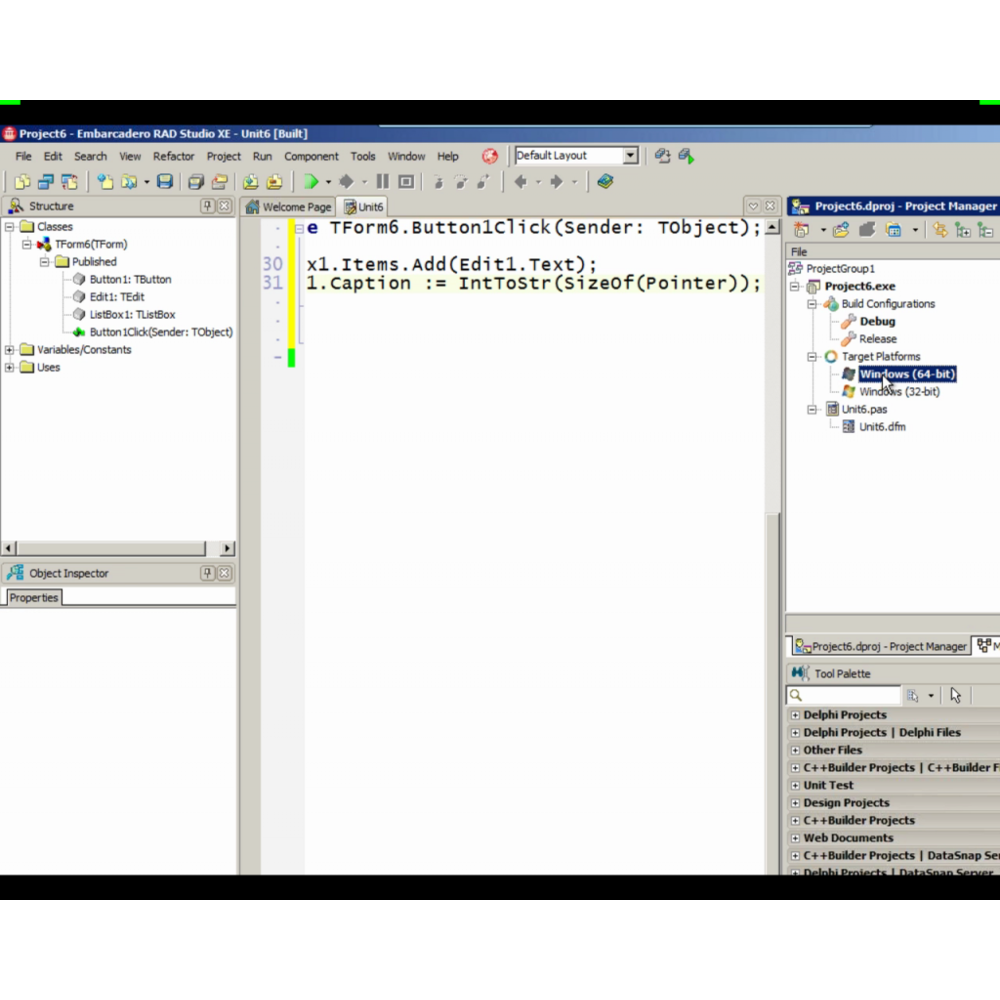Image resolution: width=1000 pixels, height=1000 pixels.
Task: Select the Release build configuration
Action: pyautogui.click(x=877, y=339)
